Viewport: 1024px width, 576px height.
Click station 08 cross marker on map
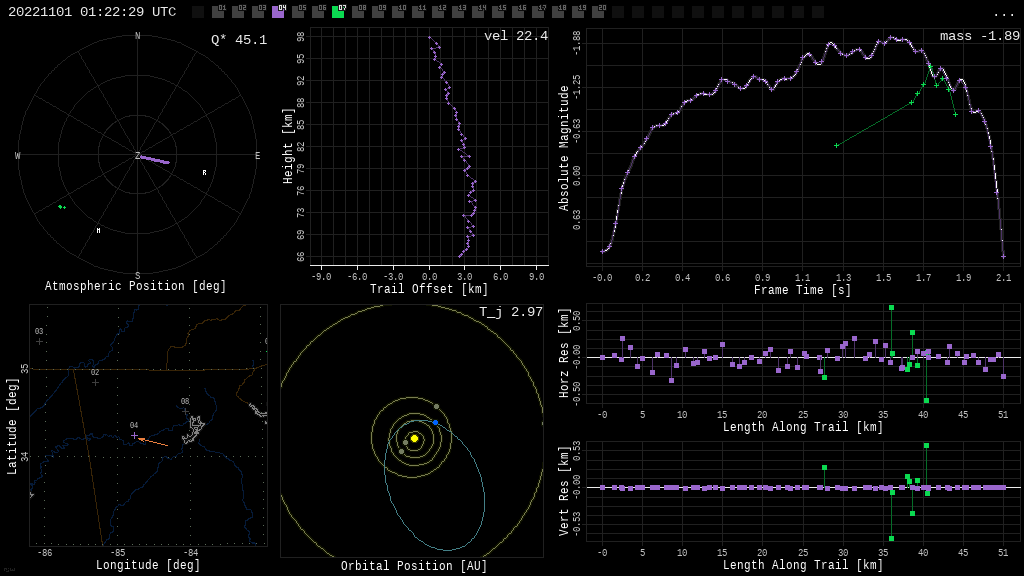coord(185,411)
